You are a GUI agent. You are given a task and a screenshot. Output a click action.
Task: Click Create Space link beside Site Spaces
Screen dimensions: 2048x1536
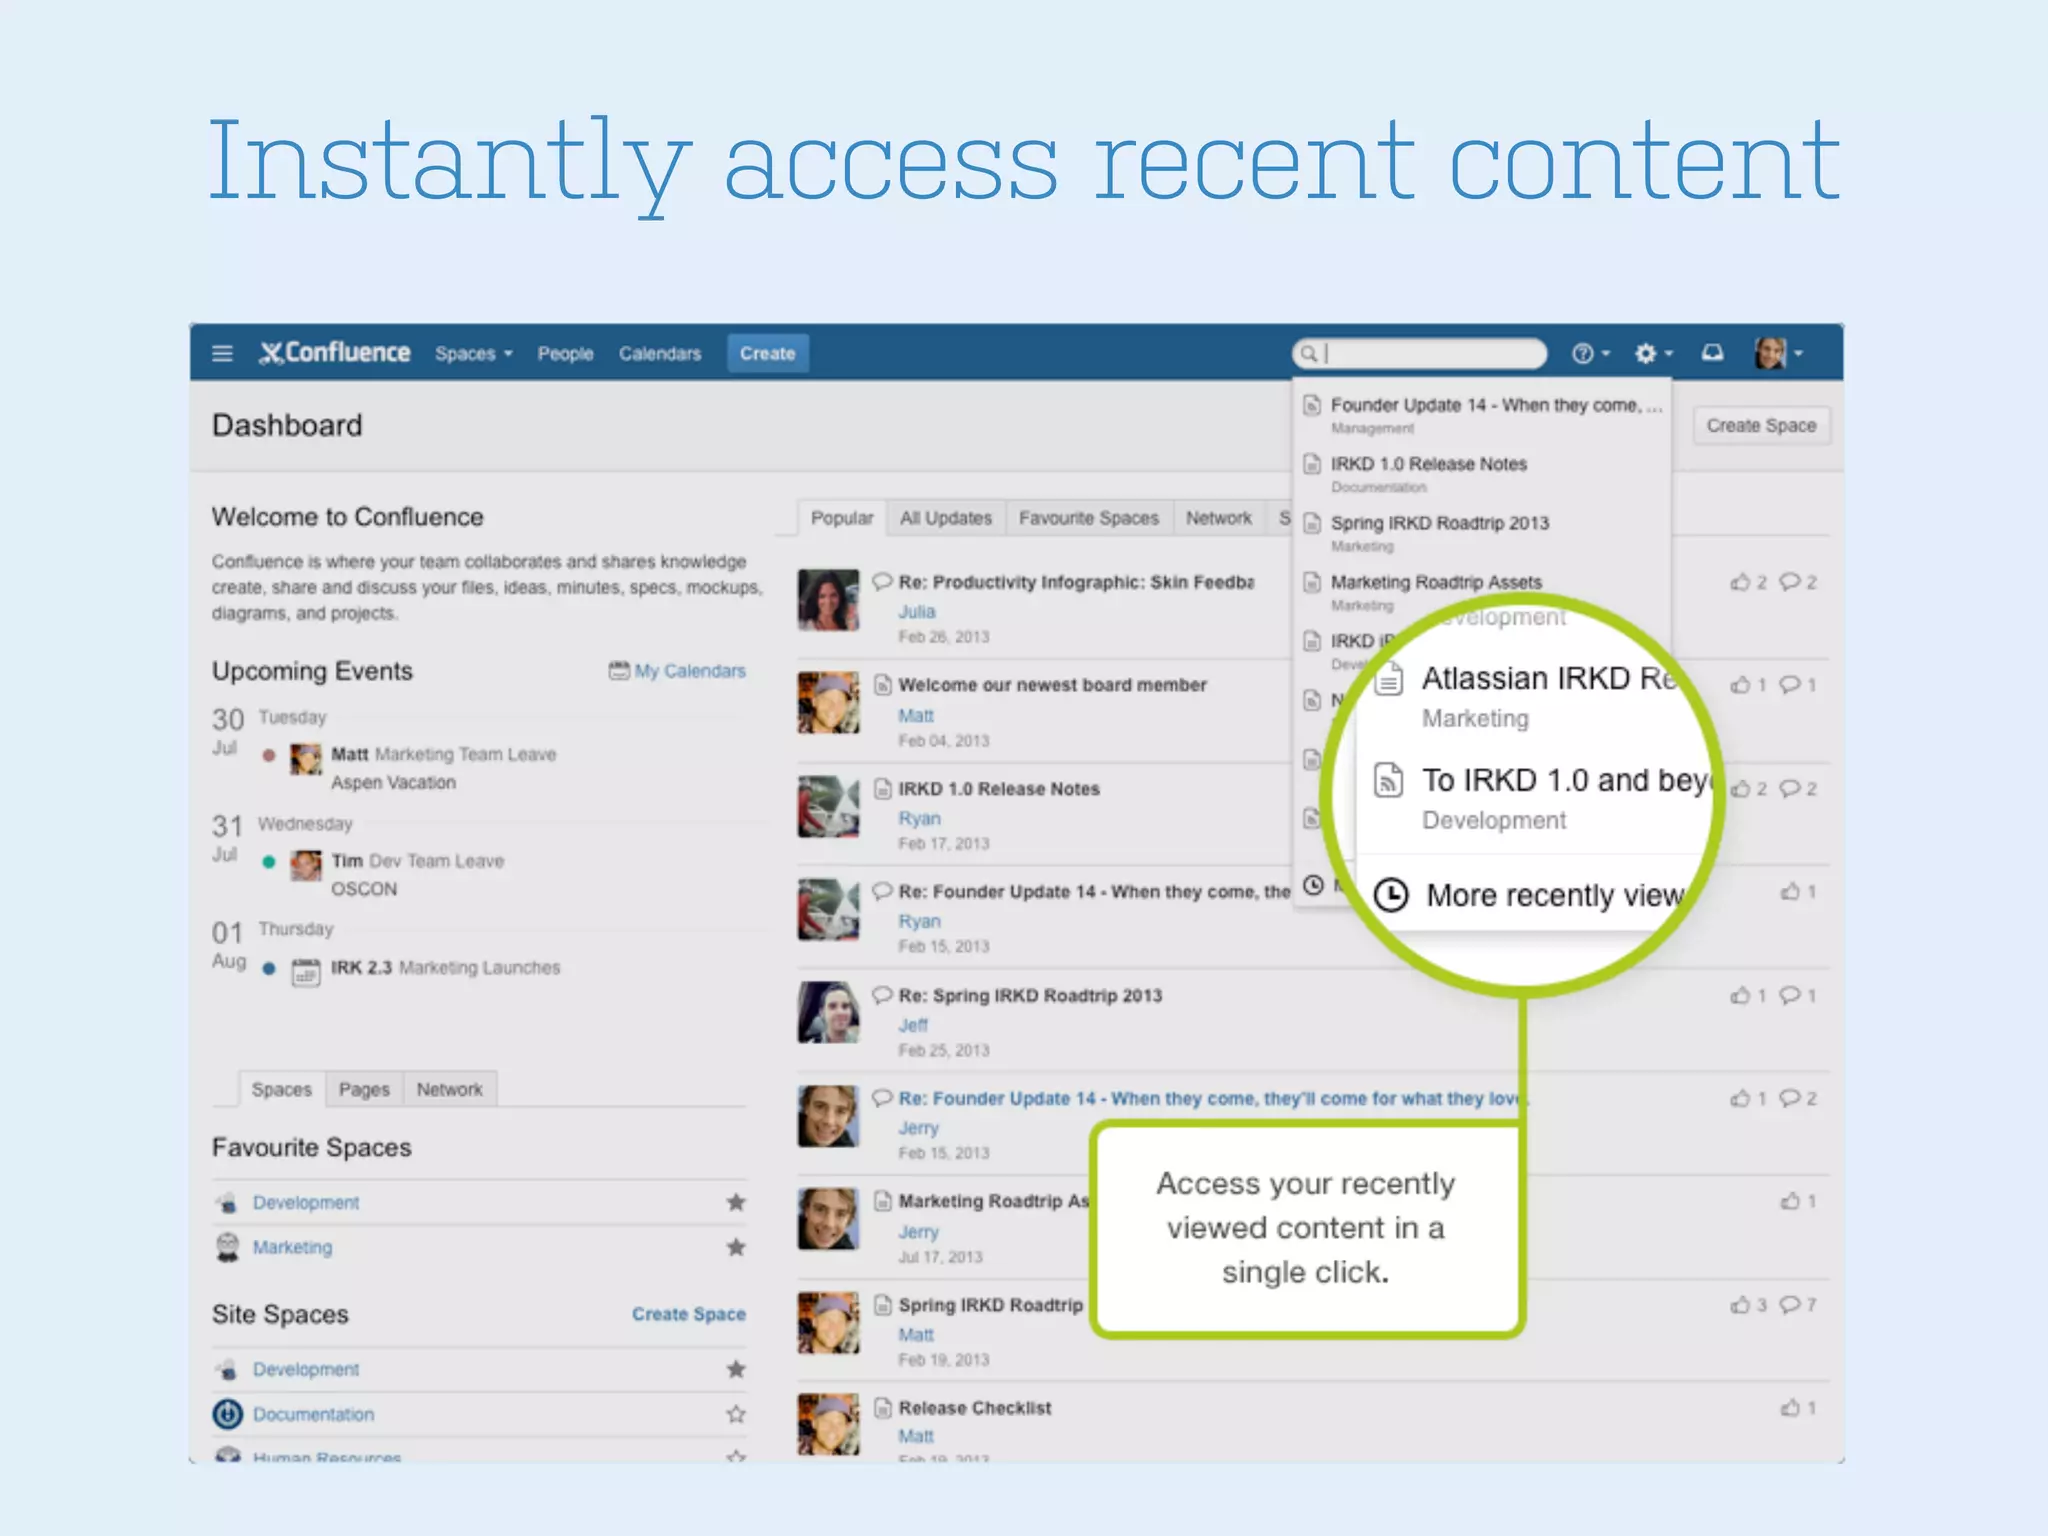point(688,1314)
